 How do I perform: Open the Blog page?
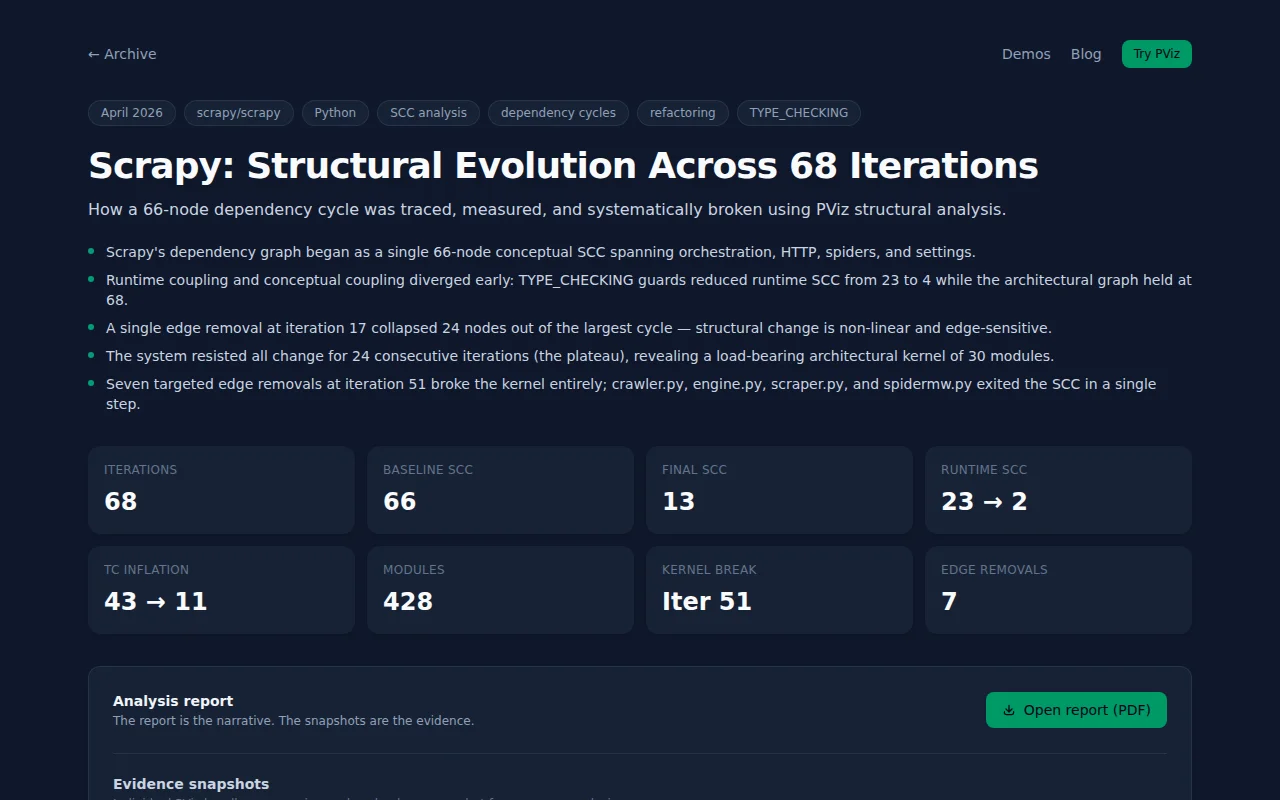pyautogui.click(x=1086, y=54)
